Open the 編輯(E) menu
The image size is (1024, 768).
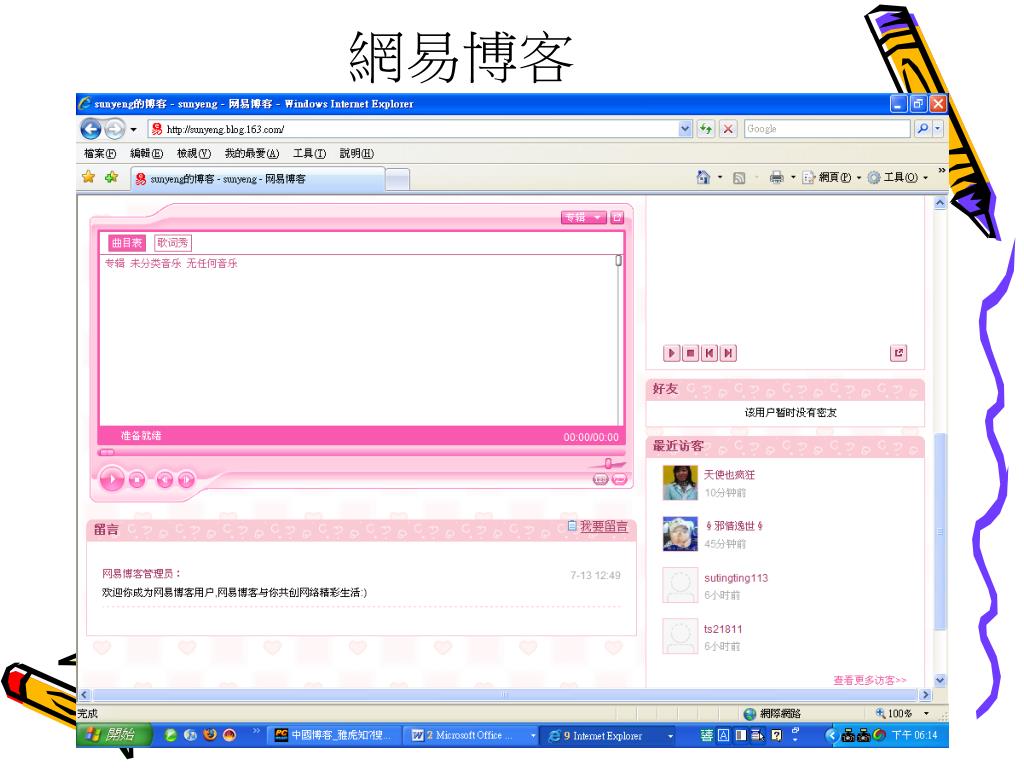pos(146,153)
